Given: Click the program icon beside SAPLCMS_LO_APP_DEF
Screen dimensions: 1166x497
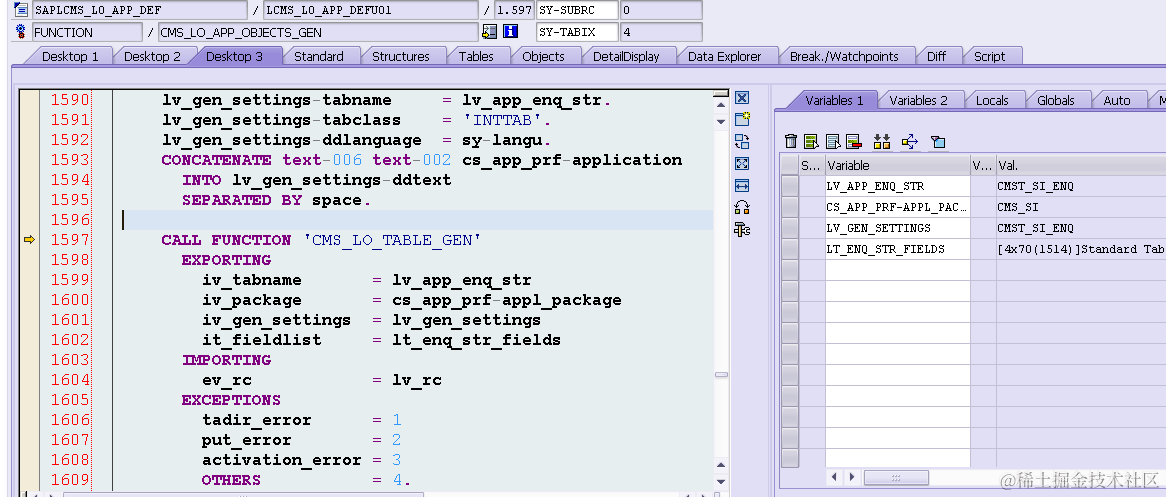Looking at the screenshot, I should 21,10.
